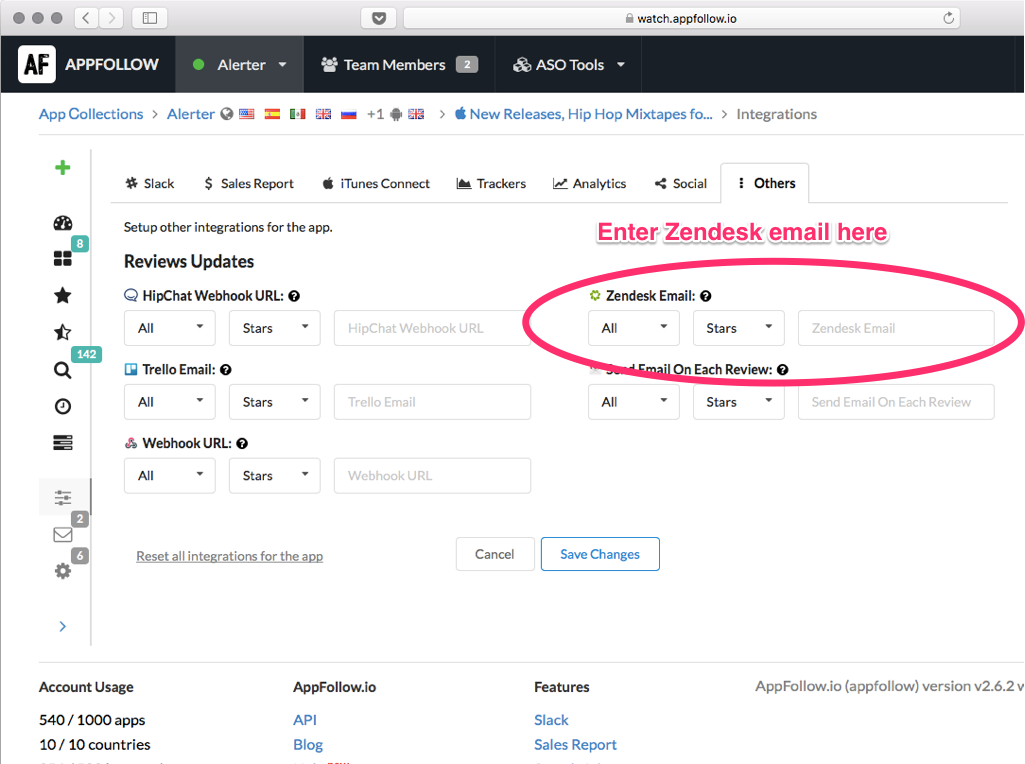Open the gear settings icon with badge 6
Viewport: 1025px width, 764px height.
(x=63, y=571)
